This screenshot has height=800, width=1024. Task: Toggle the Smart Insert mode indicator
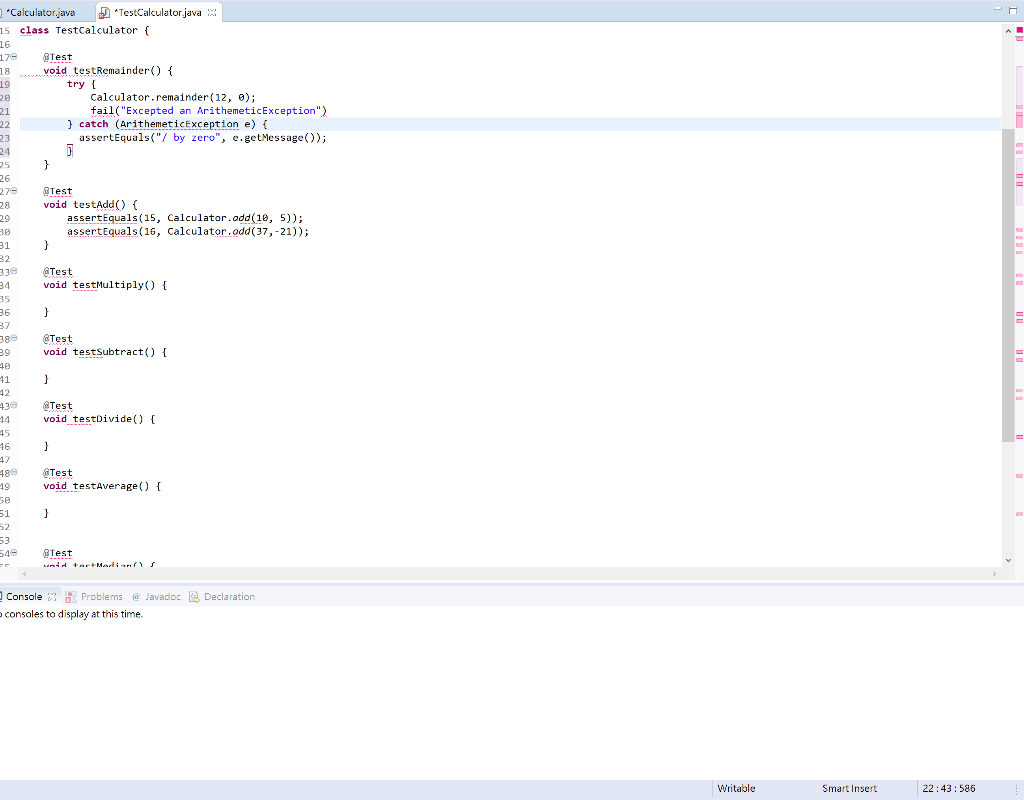click(x=849, y=789)
